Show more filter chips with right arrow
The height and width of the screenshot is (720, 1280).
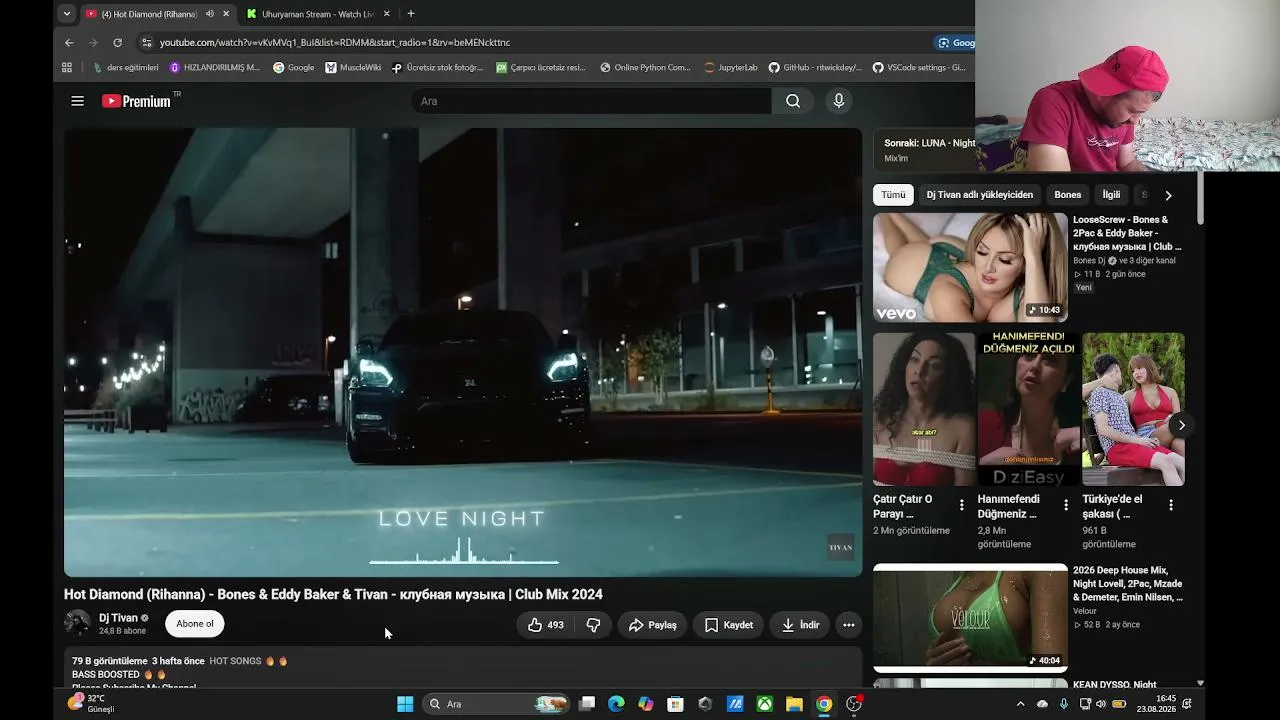point(1168,195)
